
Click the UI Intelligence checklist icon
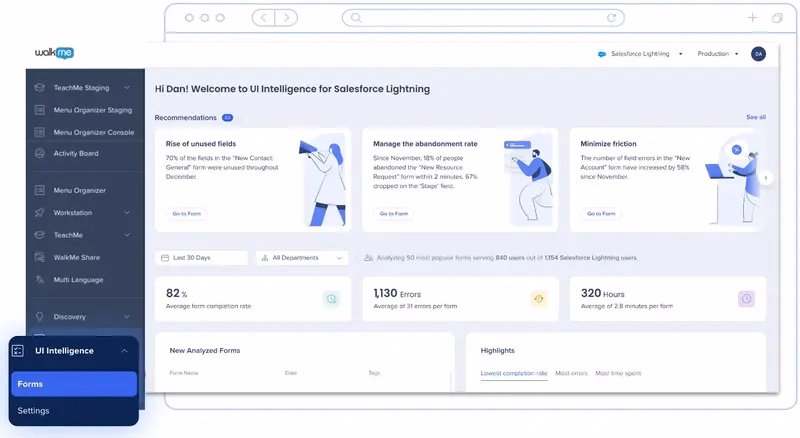click(18, 351)
